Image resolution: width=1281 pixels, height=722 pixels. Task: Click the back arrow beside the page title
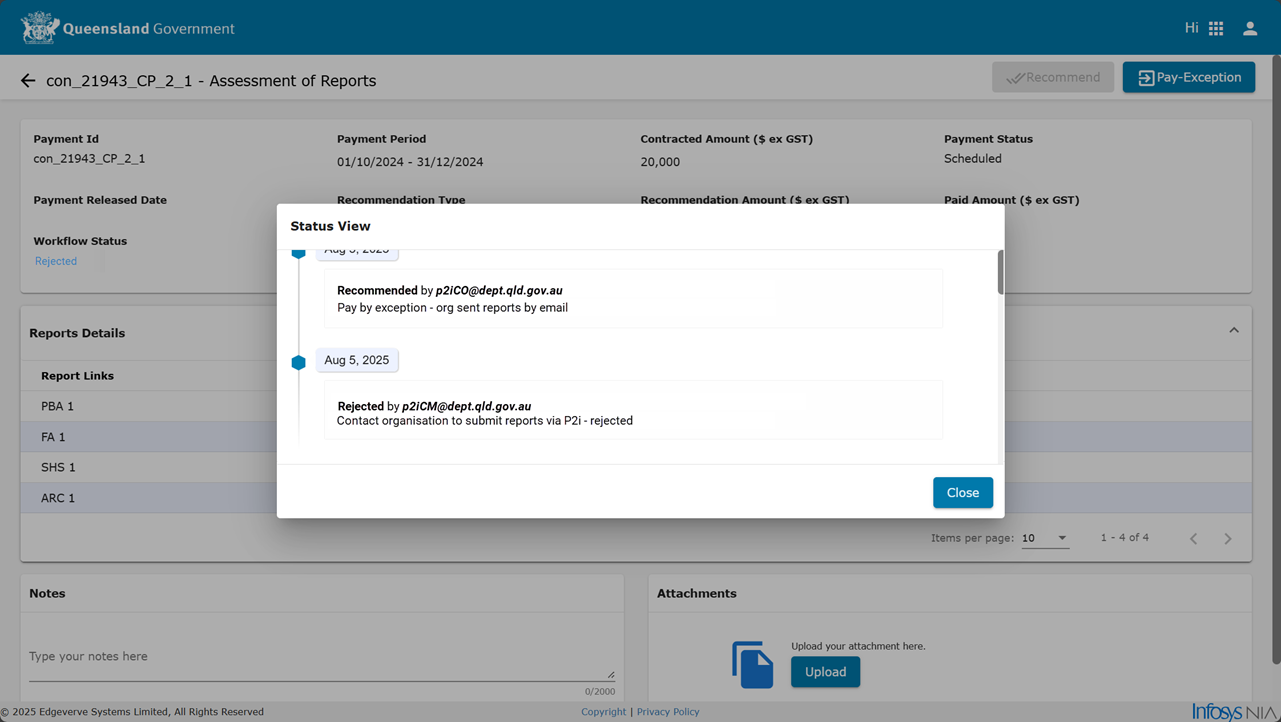[28, 81]
